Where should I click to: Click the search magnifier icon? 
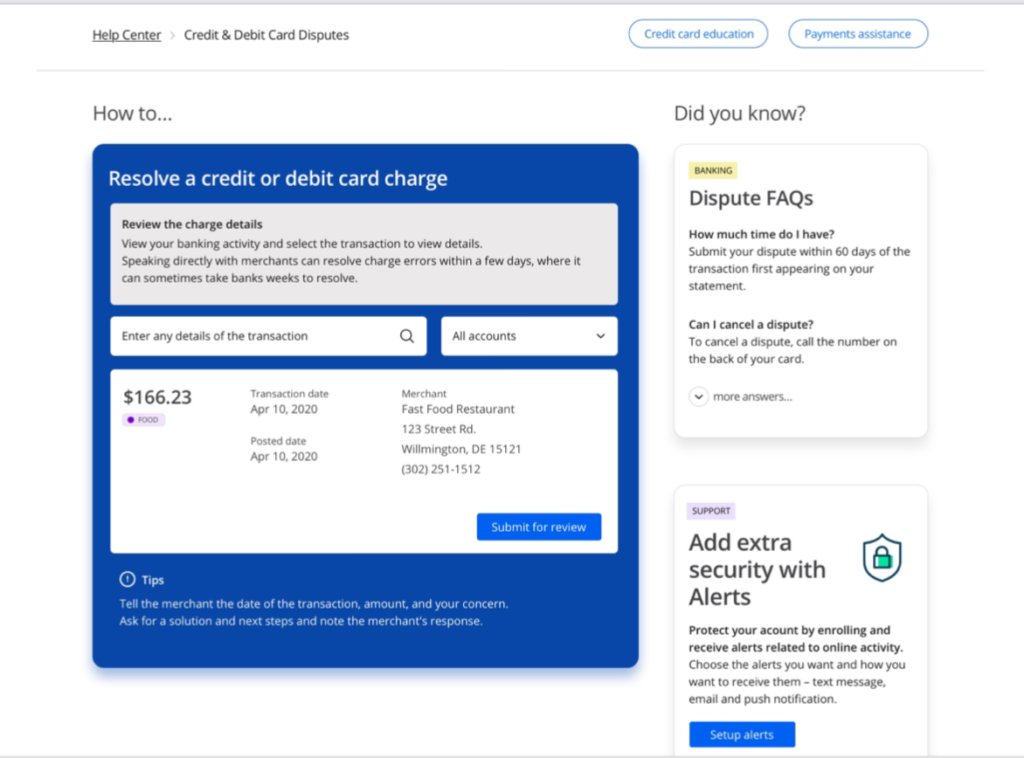(x=407, y=336)
